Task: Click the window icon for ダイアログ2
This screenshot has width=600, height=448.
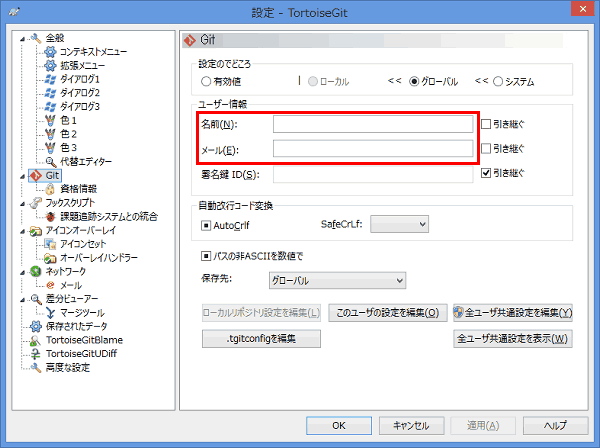Action: pos(50,93)
